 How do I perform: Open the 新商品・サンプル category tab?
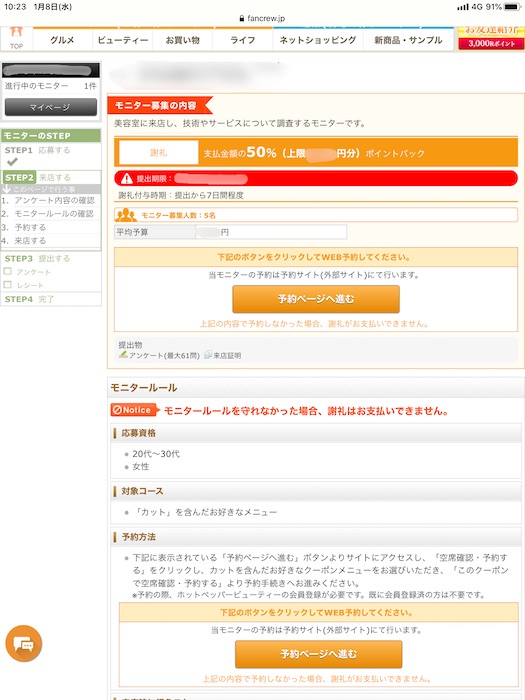[x=408, y=40]
